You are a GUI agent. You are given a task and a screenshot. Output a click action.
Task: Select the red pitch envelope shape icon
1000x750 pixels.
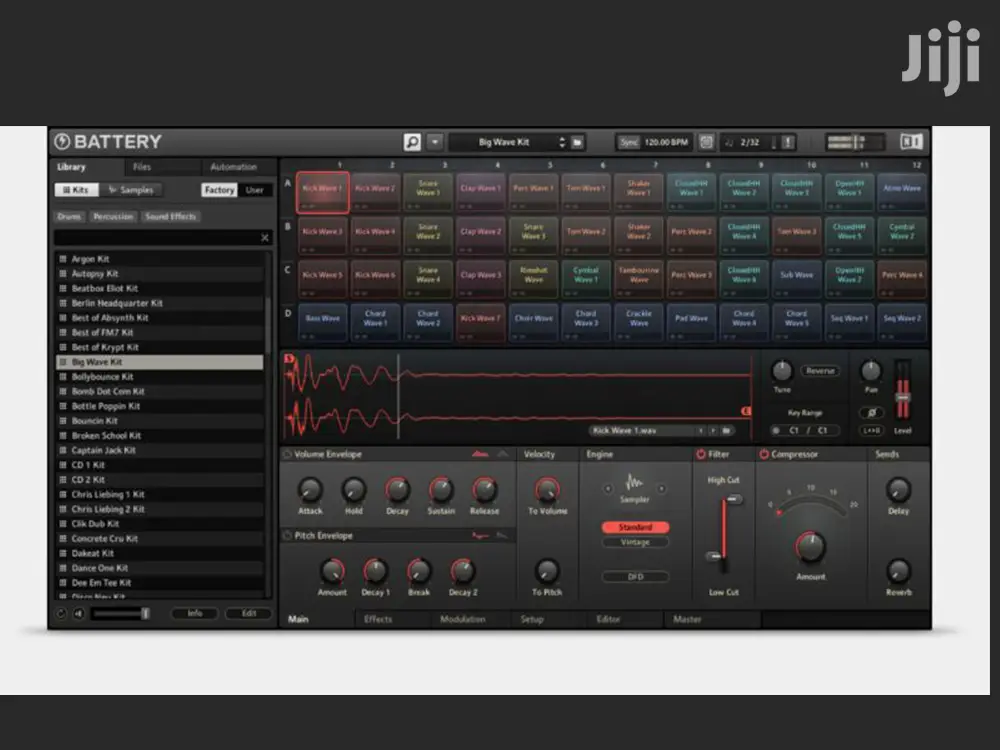point(480,535)
